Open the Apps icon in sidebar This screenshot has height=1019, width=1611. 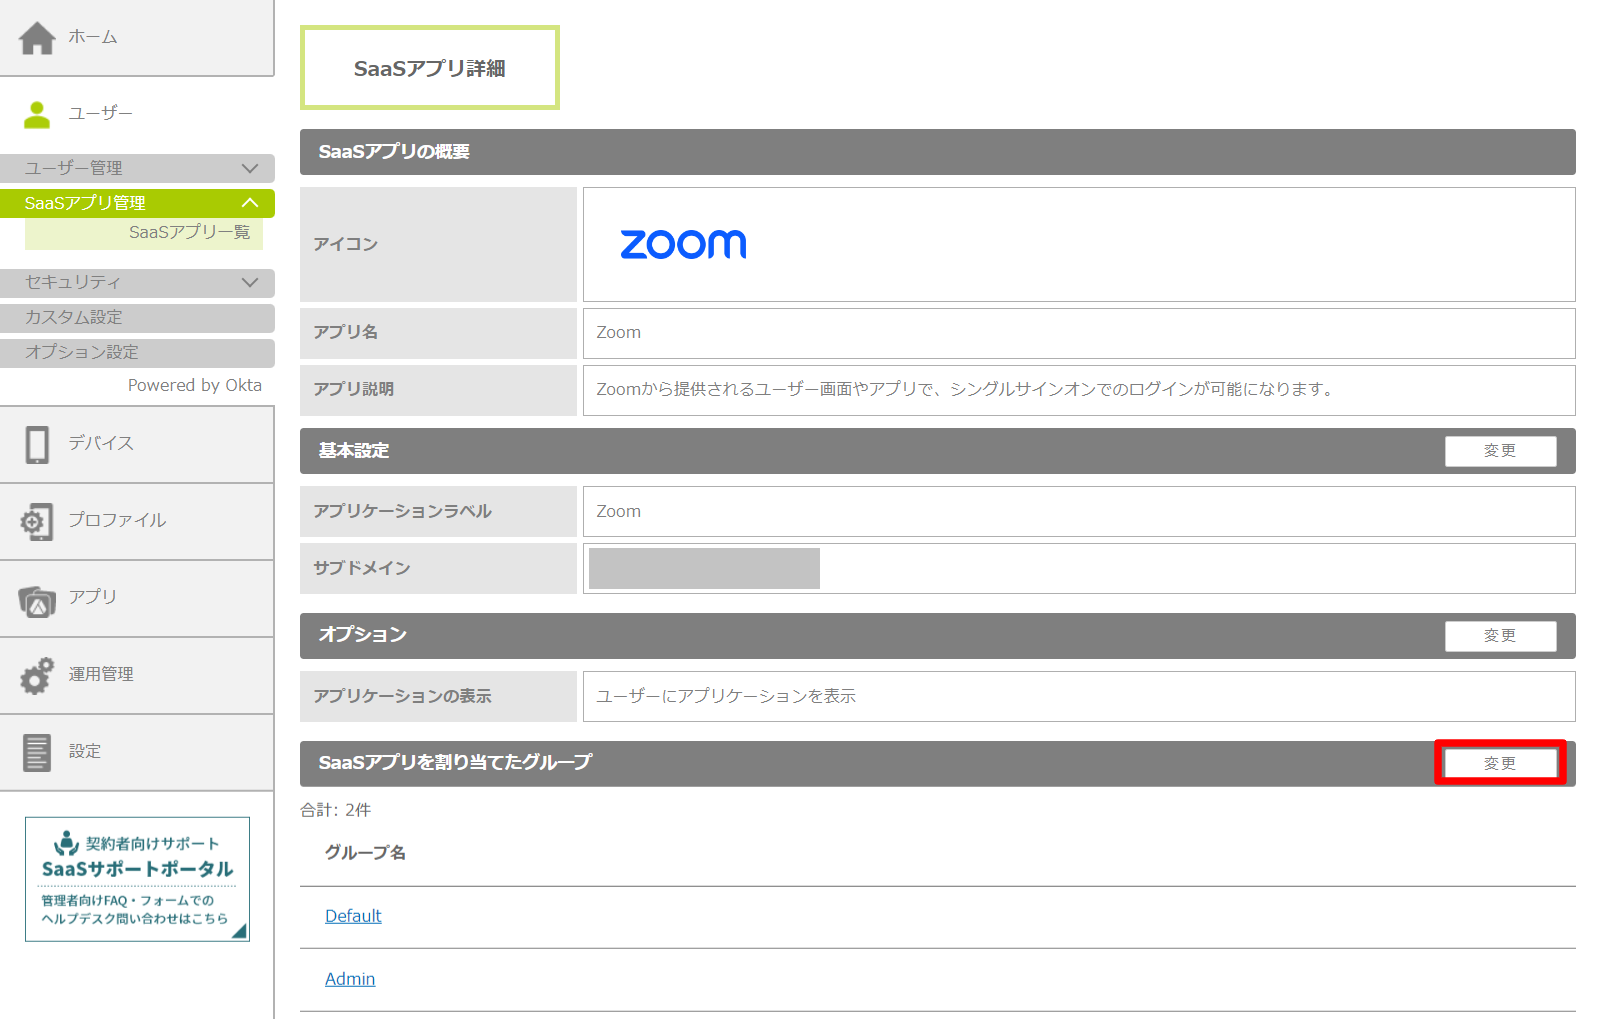coord(37,600)
